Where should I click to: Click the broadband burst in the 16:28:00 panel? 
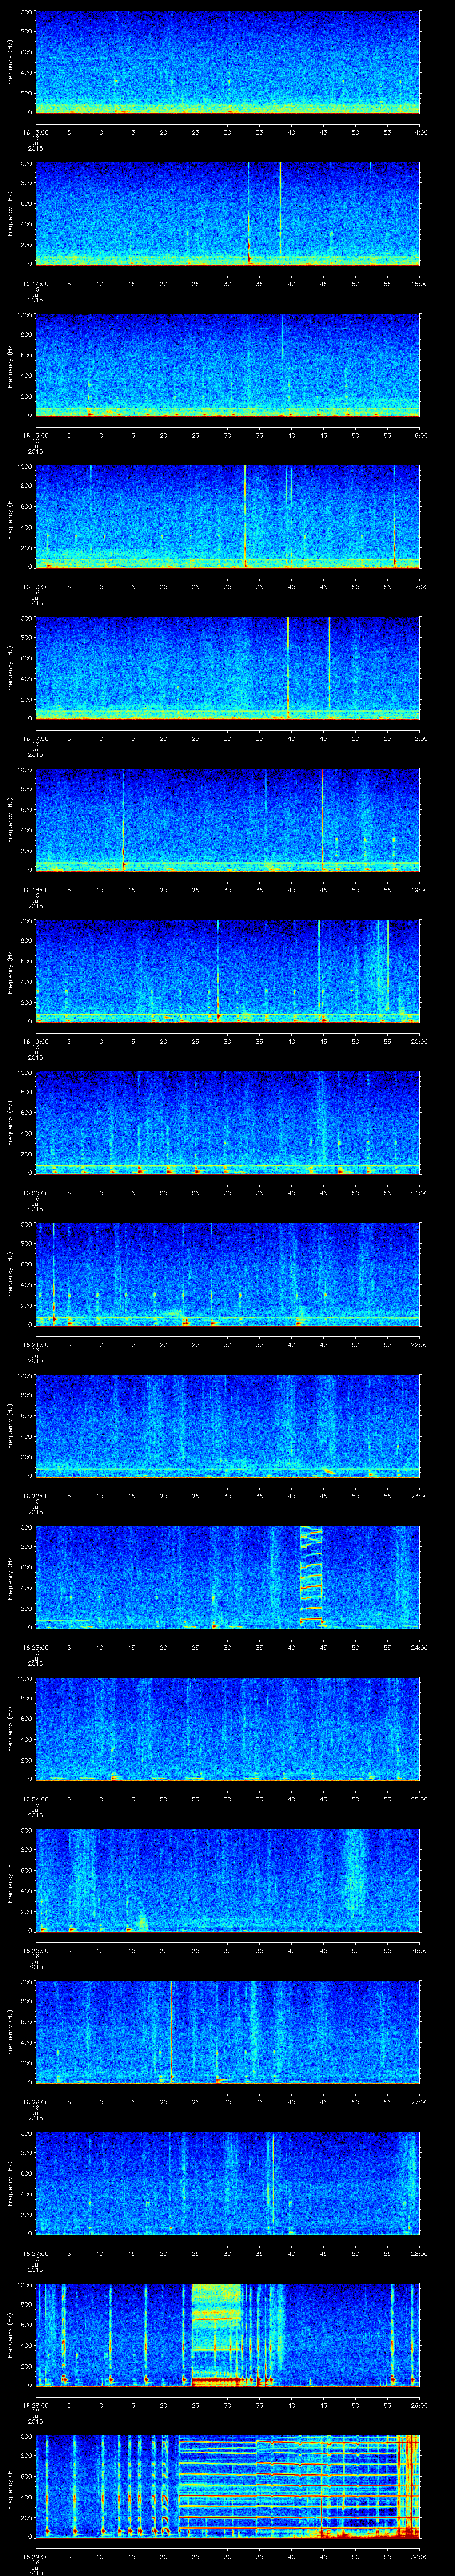click(216, 2334)
